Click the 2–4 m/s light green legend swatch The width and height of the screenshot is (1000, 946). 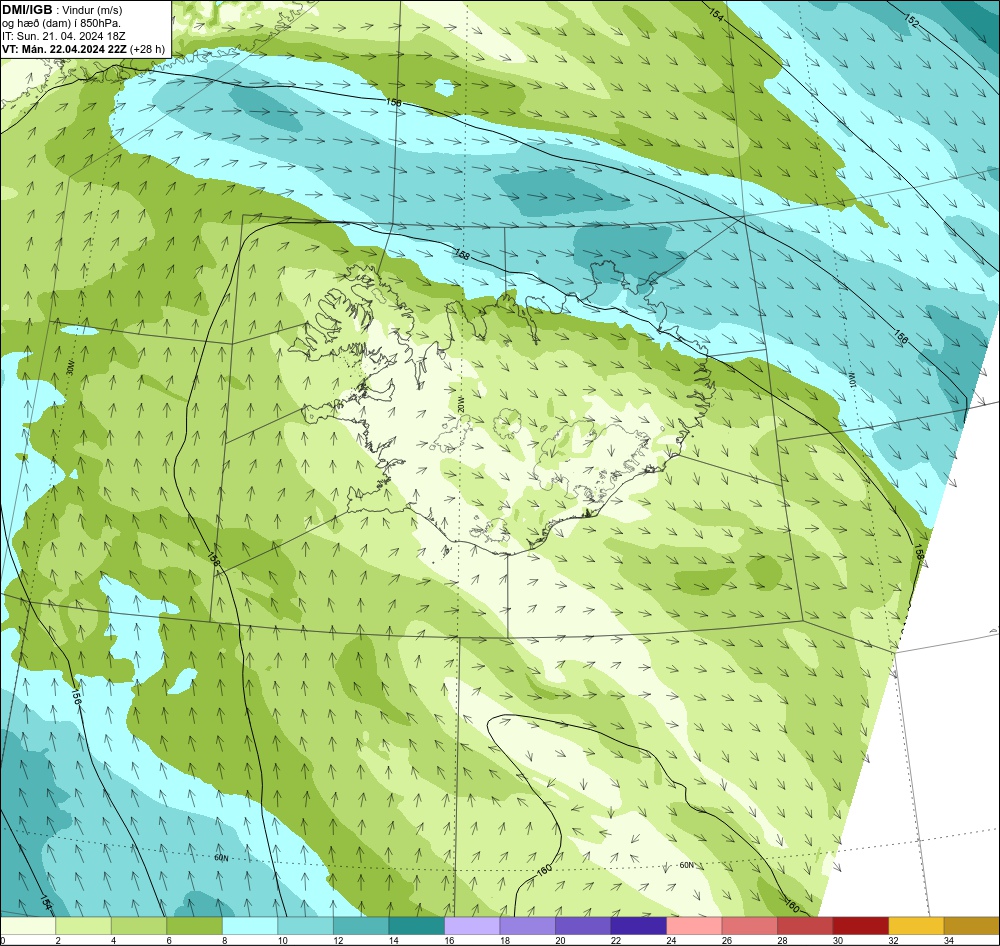pyautogui.click(x=84, y=926)
